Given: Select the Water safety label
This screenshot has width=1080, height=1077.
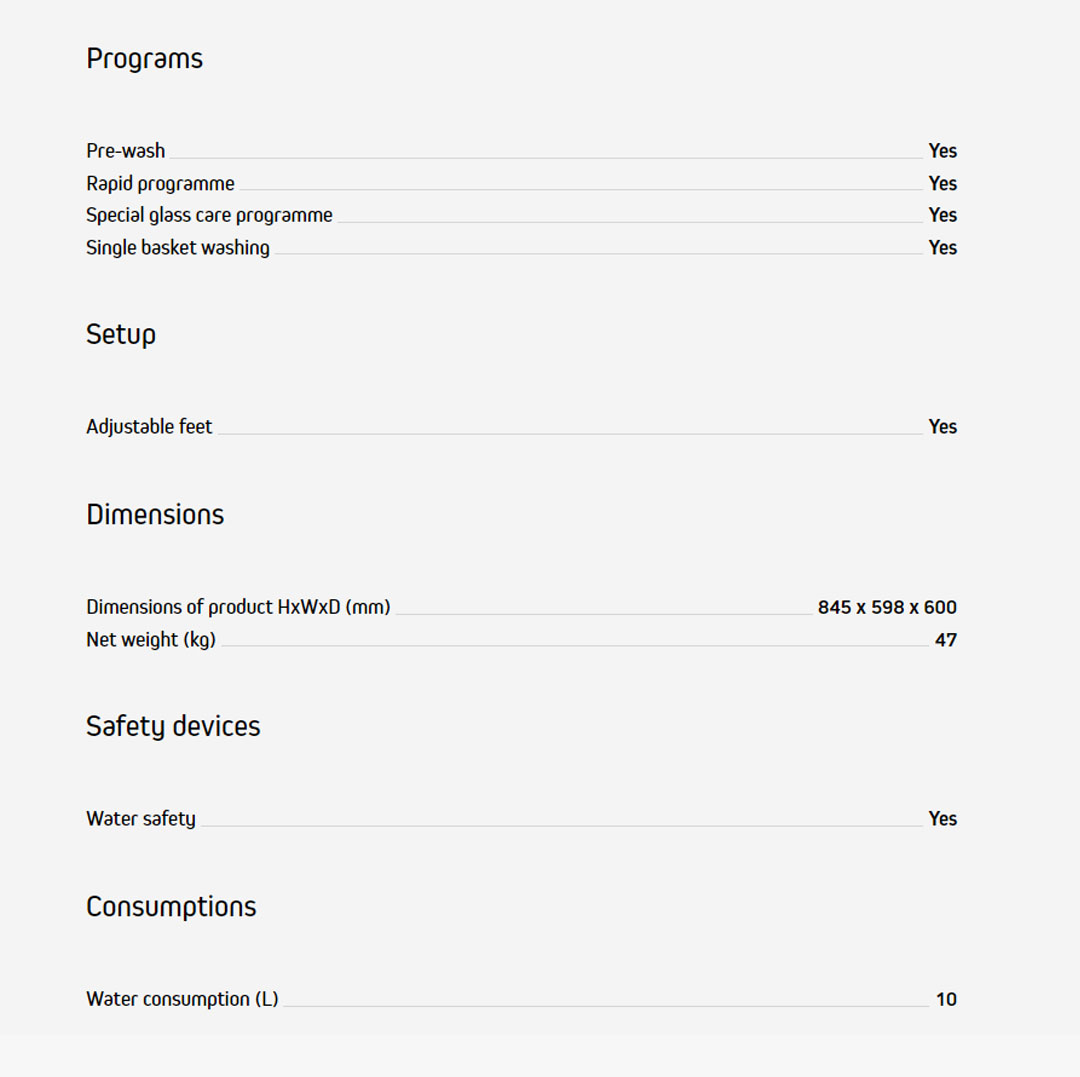Looking at the screenshot, I should coord(141,819).
